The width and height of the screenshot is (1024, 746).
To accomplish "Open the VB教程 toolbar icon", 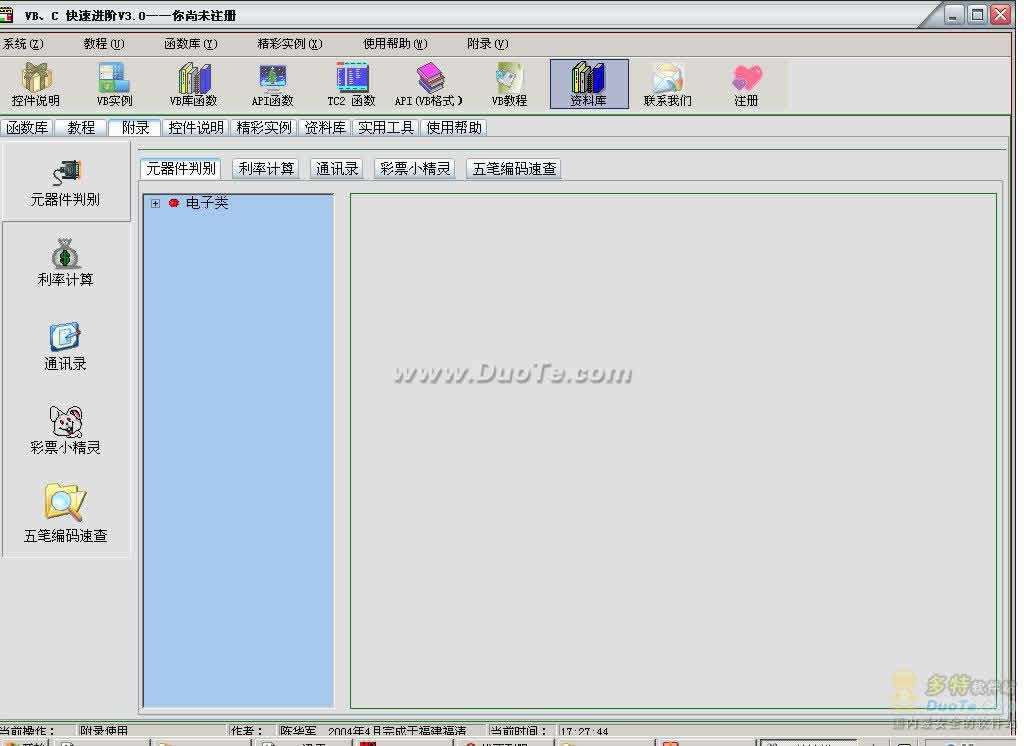I will point(509,79).
